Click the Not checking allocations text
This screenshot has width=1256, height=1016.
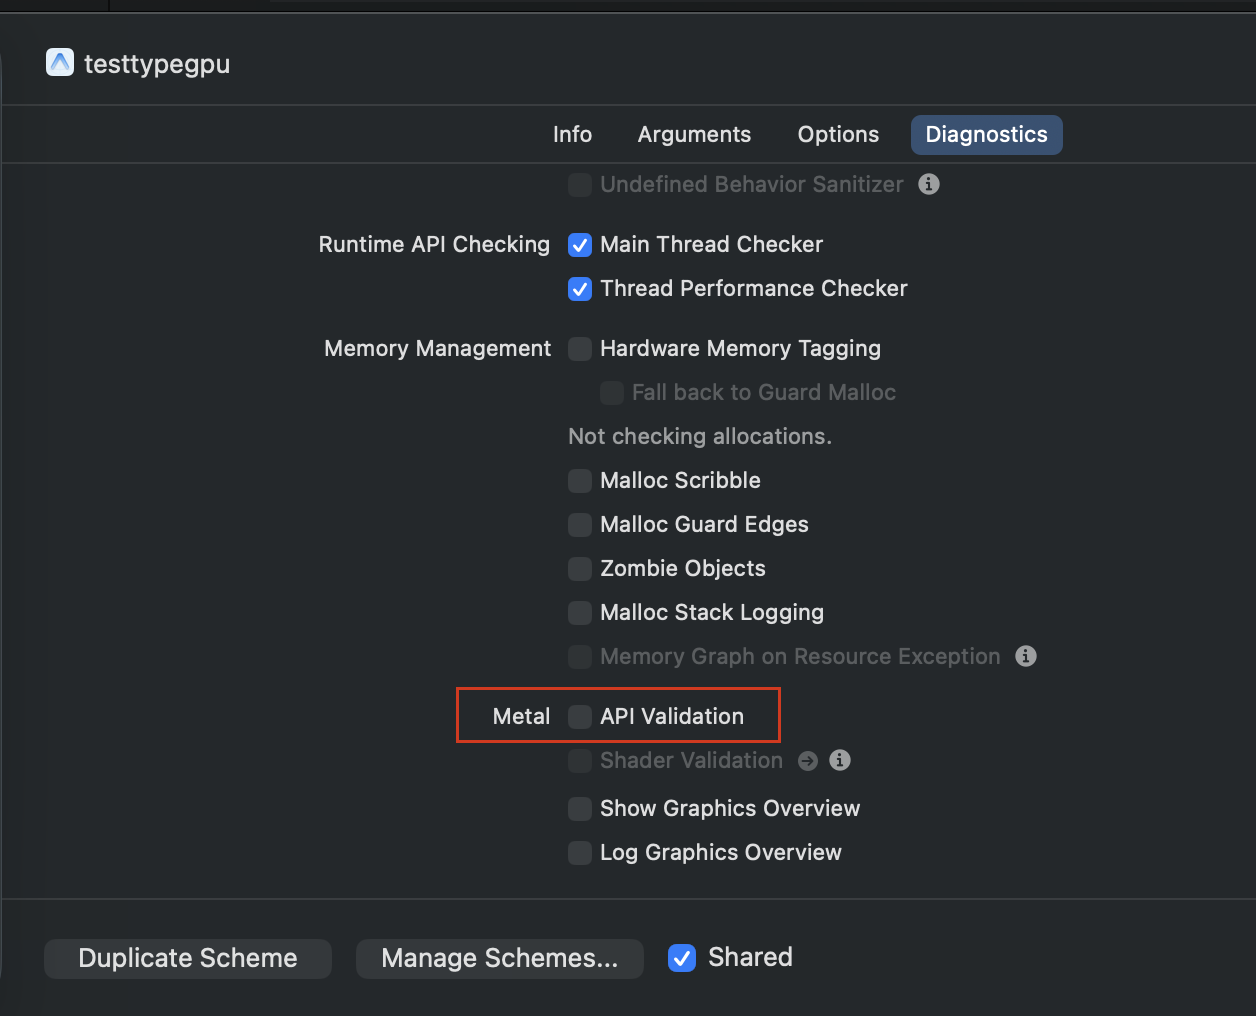click(700, 436)
